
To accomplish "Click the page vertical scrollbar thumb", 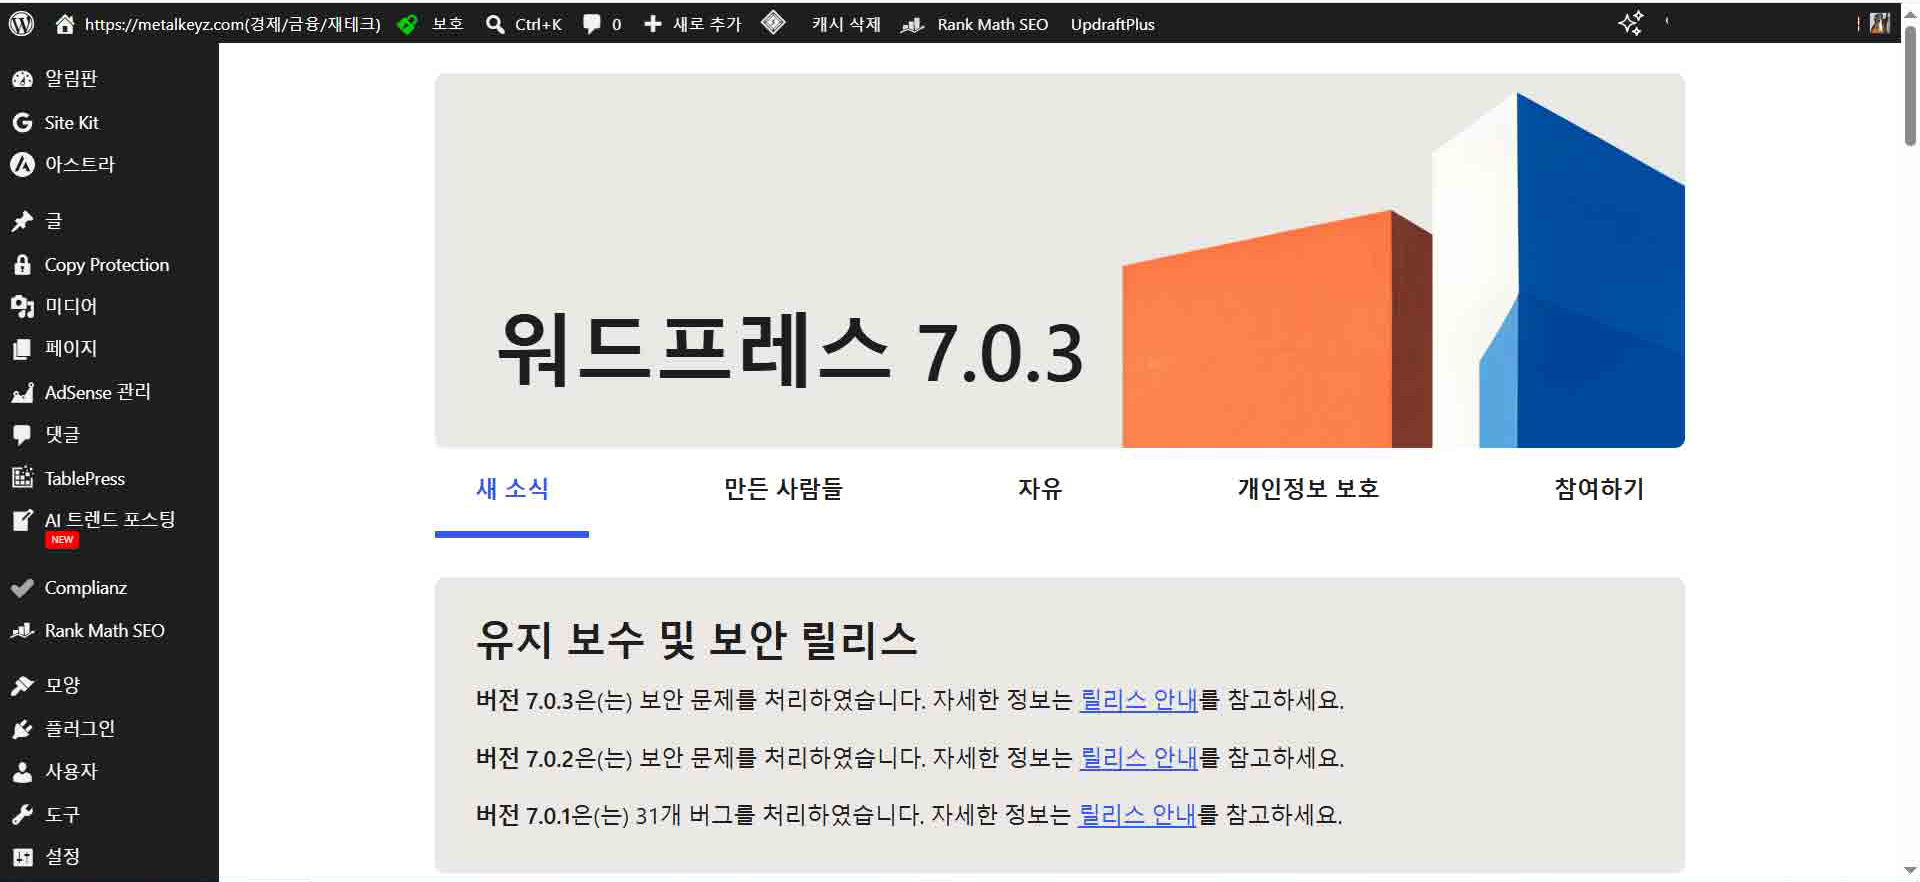I will [1910, 85].
